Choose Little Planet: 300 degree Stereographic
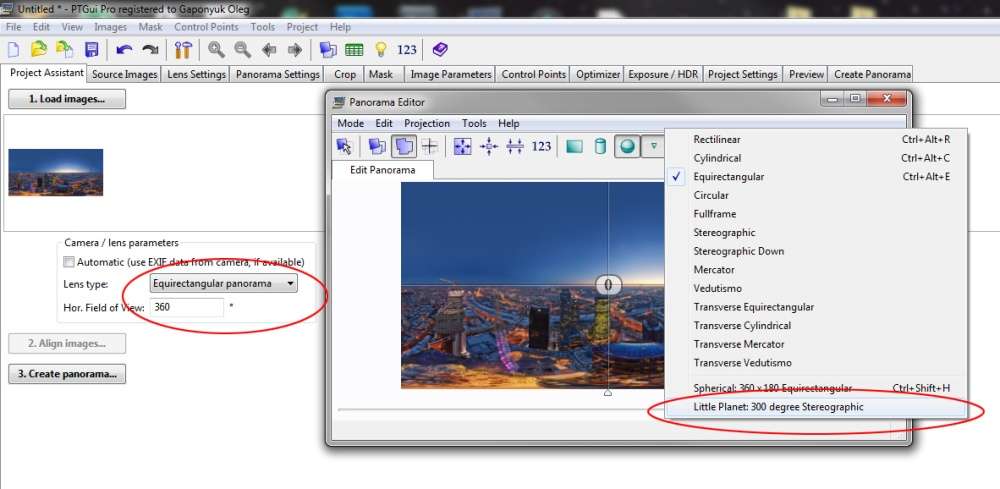 tap(778, 407)
